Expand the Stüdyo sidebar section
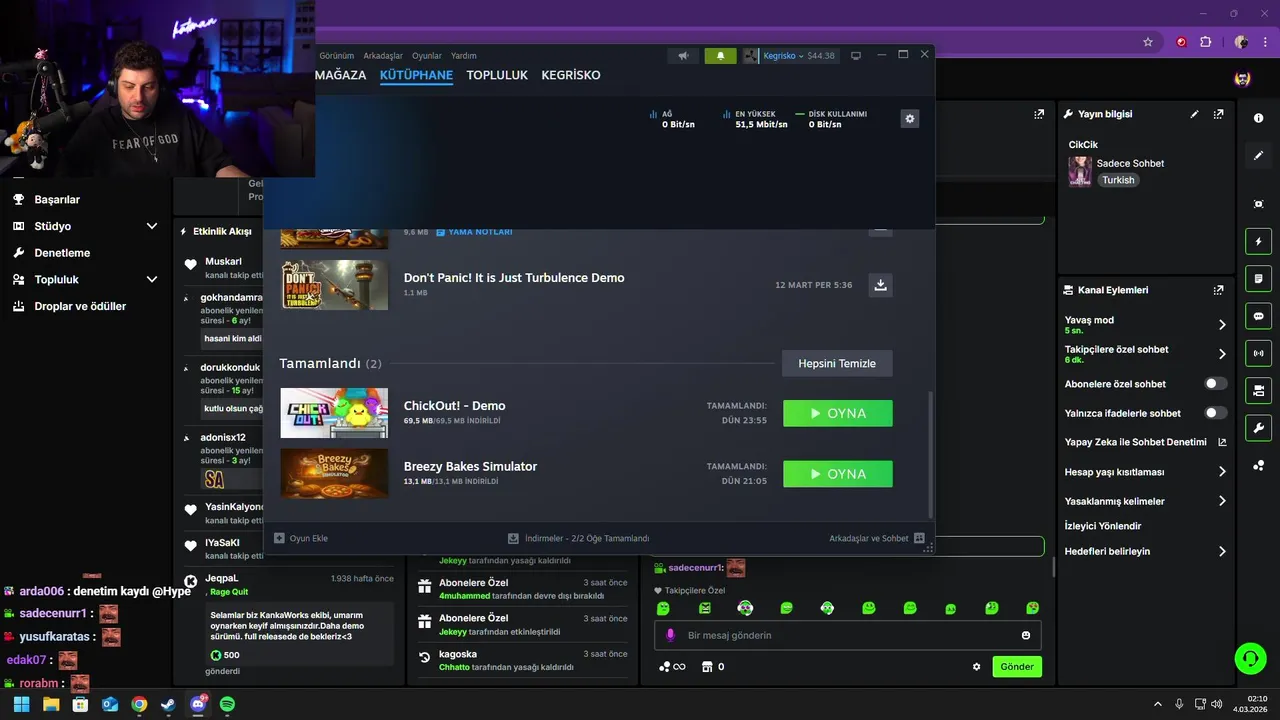 [x=152, y=226]
